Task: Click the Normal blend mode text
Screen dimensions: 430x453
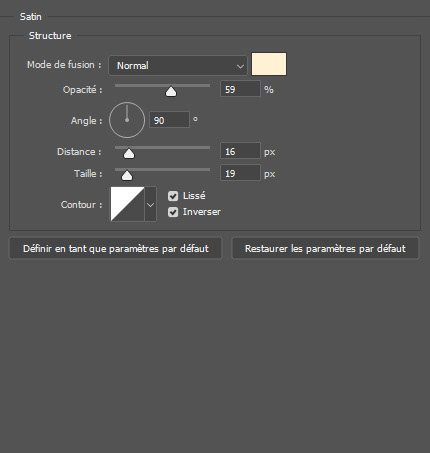Action: pos(133,66)
